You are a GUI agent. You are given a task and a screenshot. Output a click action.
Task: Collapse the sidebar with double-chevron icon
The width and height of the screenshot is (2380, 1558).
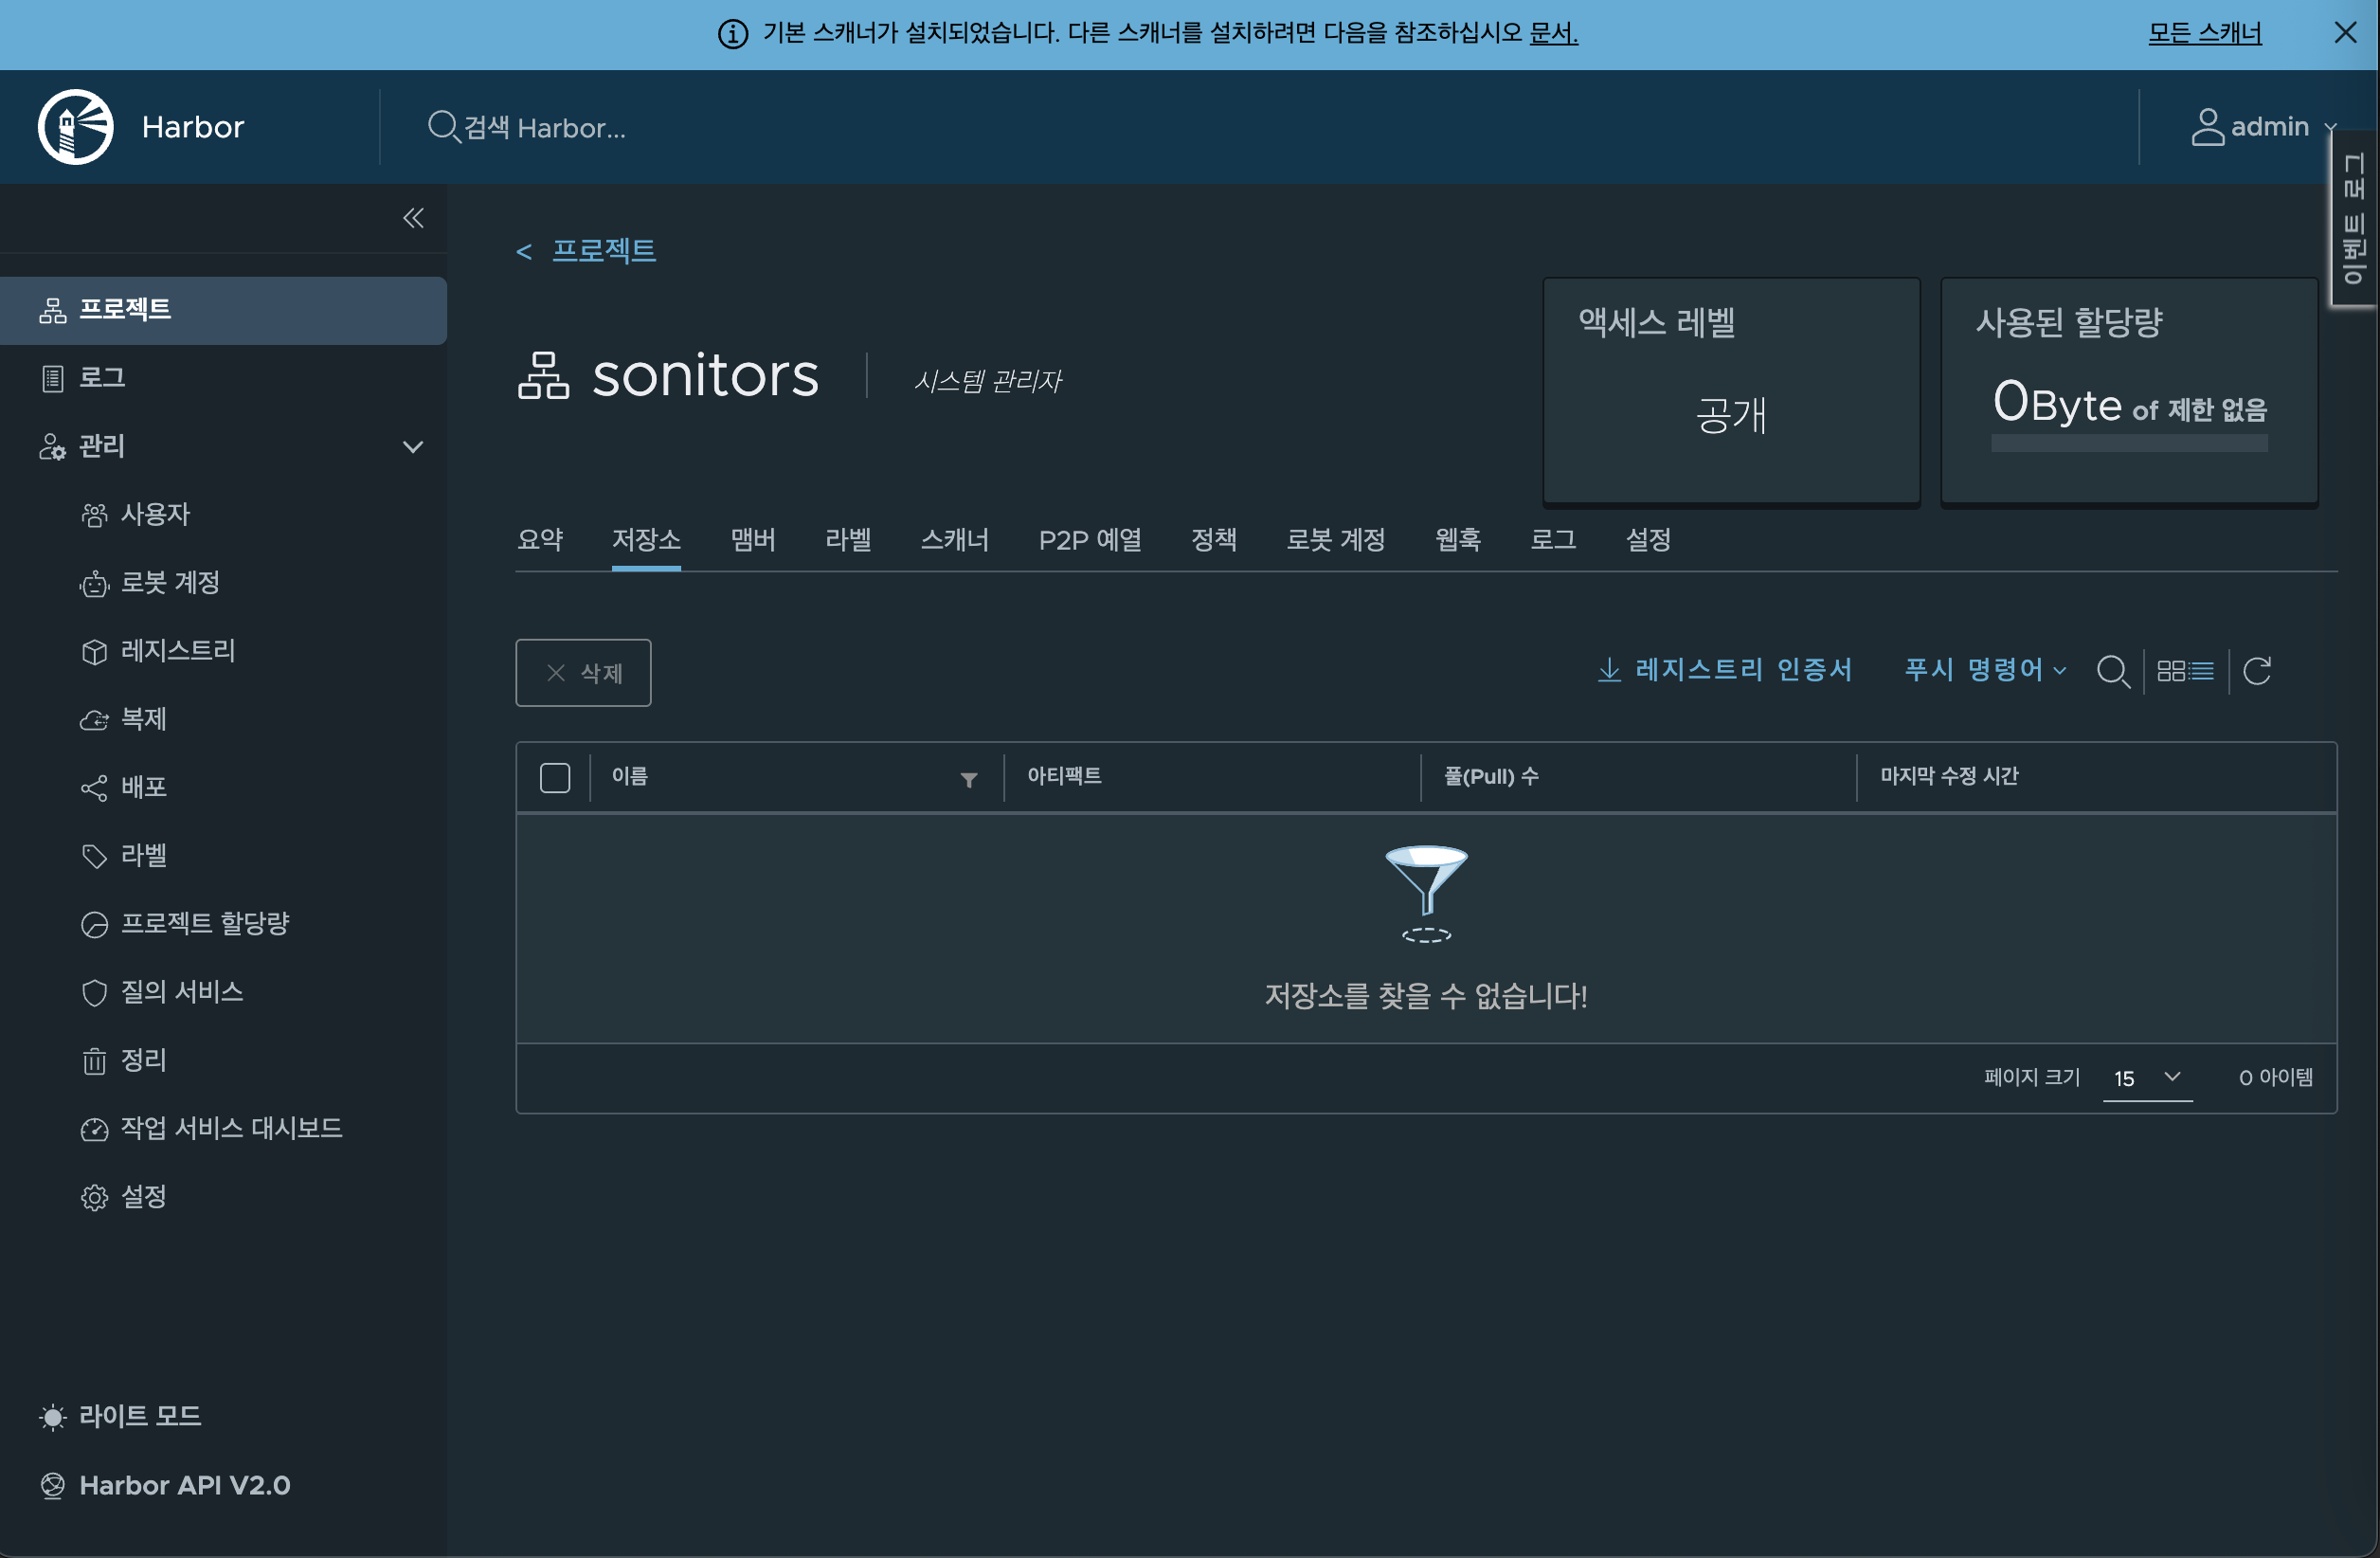(413, 218)
